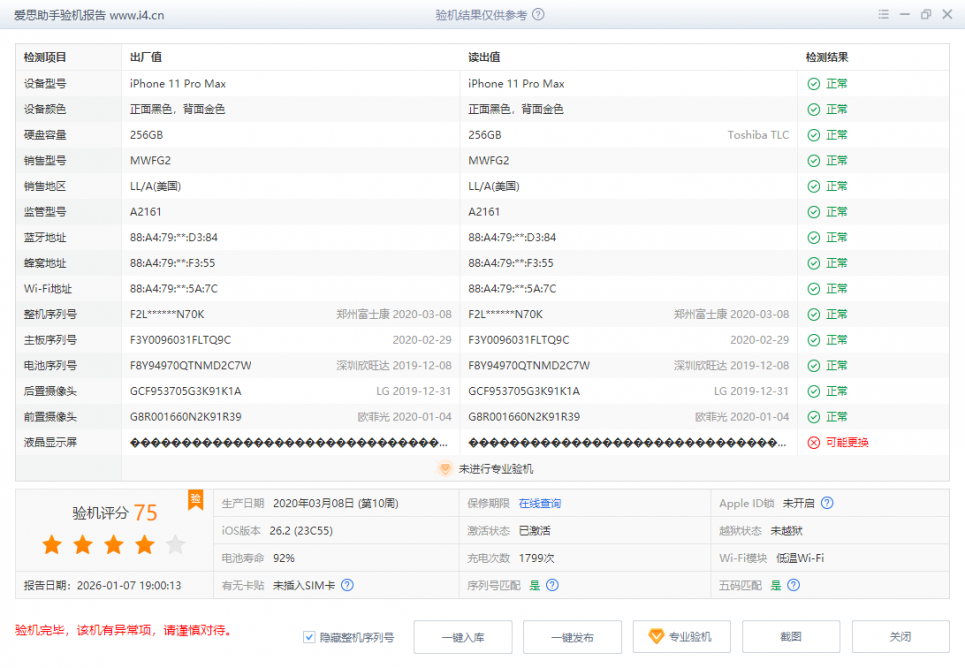Open the title bar list menu icon
The height and width of the screenshot is (668, 965).
pyautogui.click(x=883, y=15)
